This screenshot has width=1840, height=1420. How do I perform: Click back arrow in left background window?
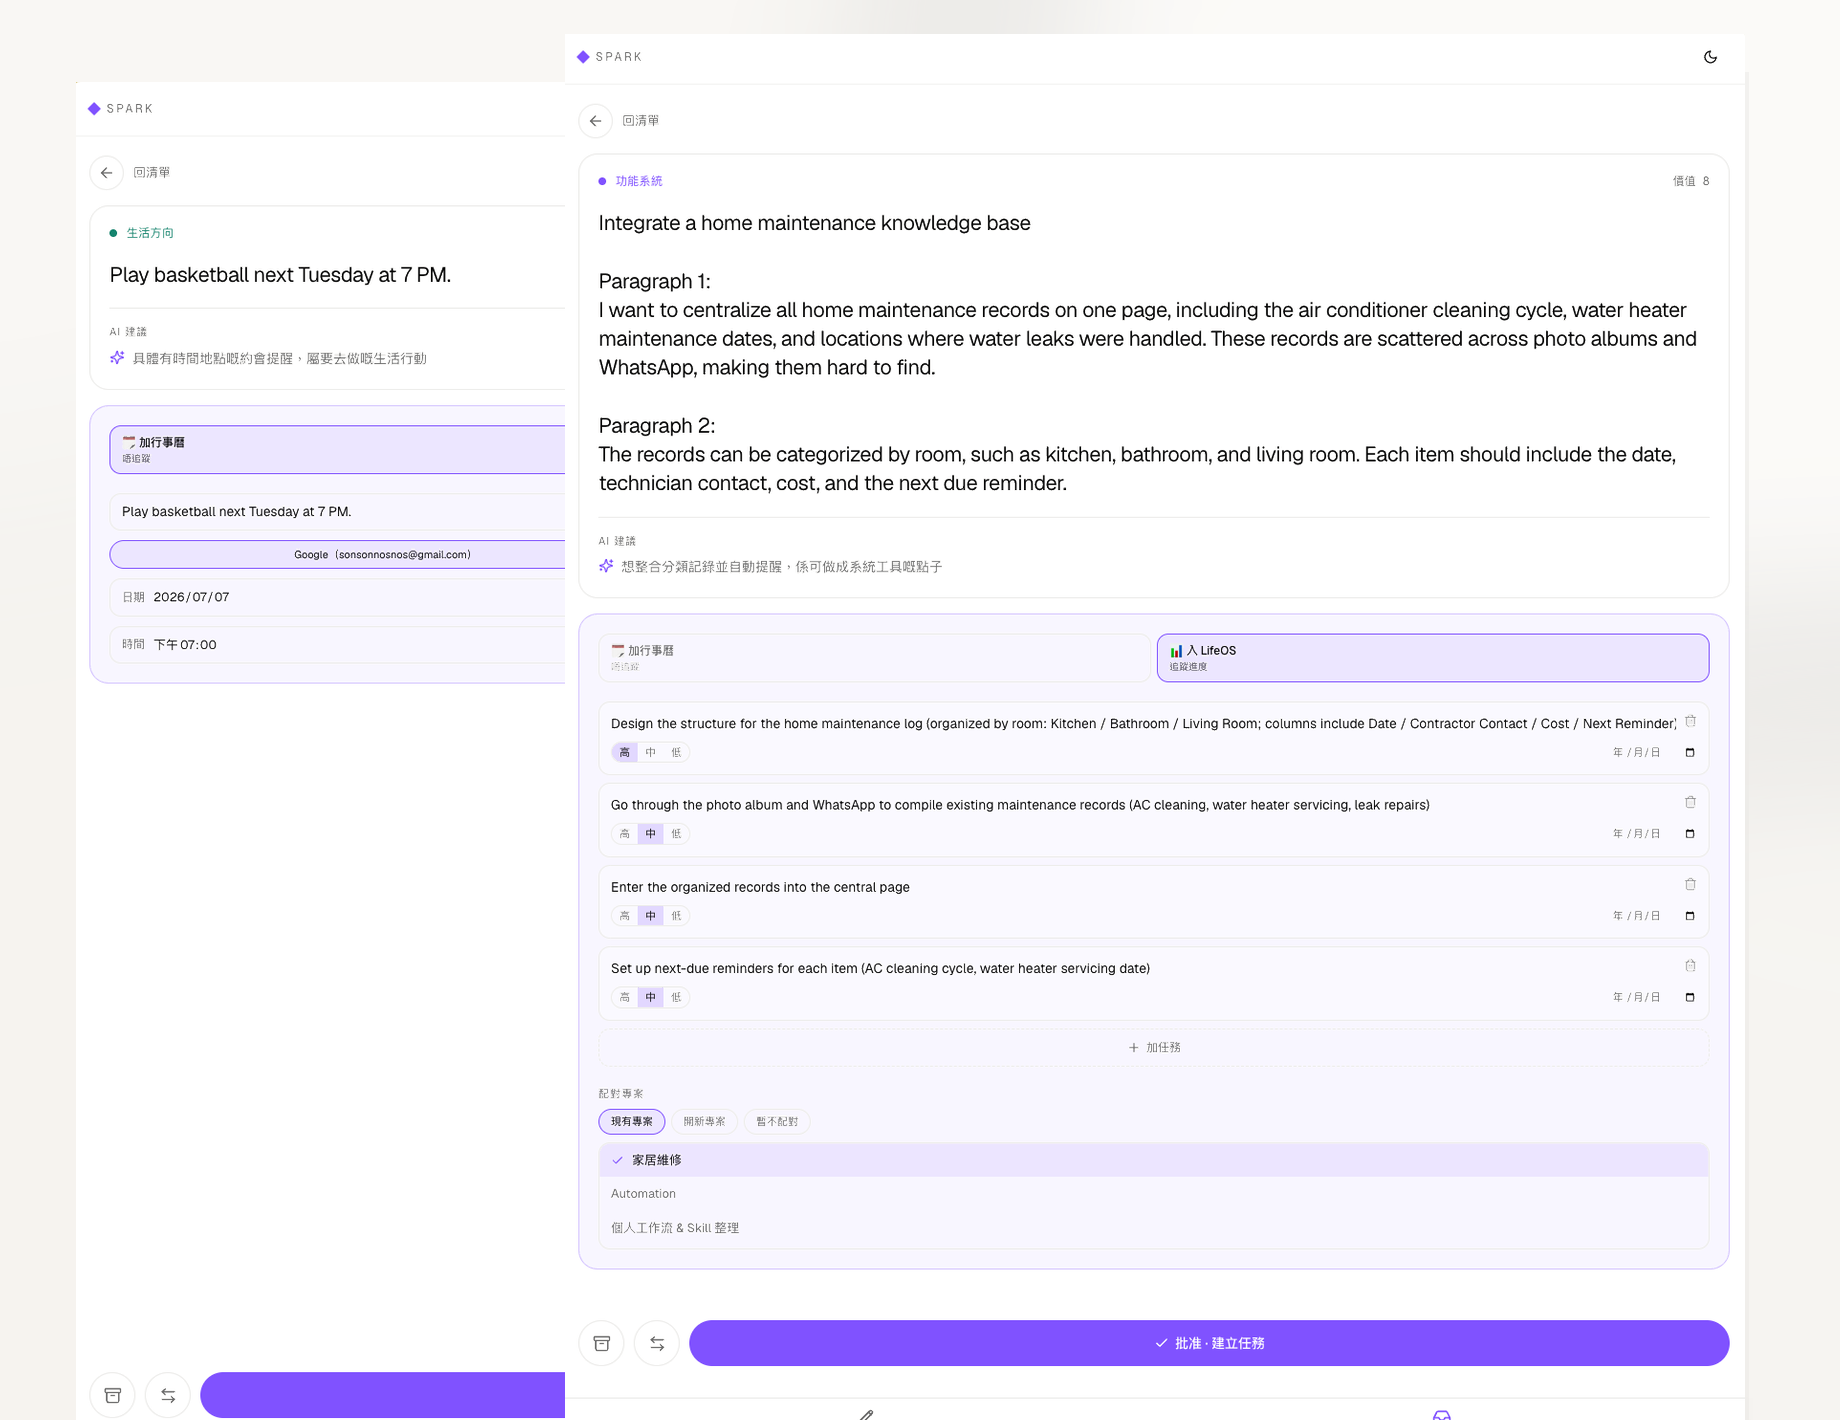(x=107, y=173)
